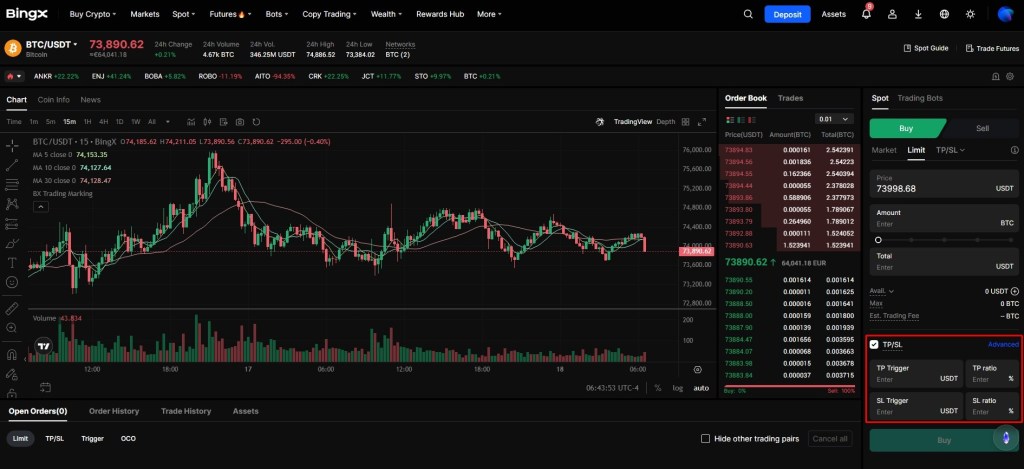Select the XABCD pattern tool
The width and height of the screenshot is (1024, 469).
click(12, 204)
